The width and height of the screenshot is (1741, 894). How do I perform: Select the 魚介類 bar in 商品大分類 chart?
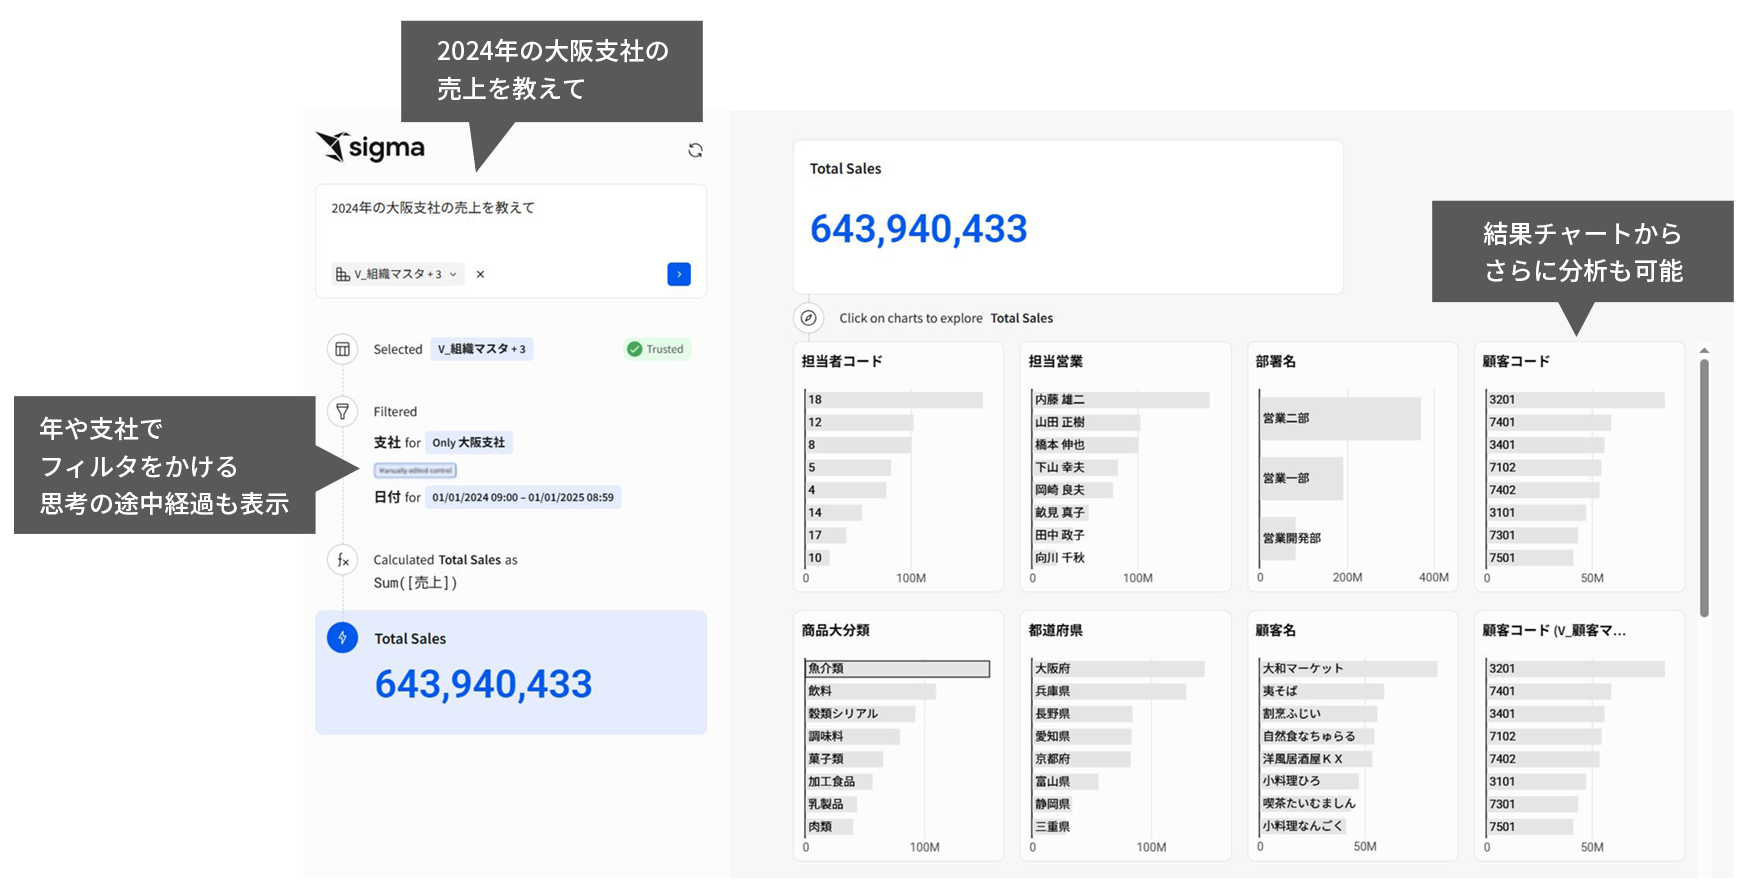[897, 668]
